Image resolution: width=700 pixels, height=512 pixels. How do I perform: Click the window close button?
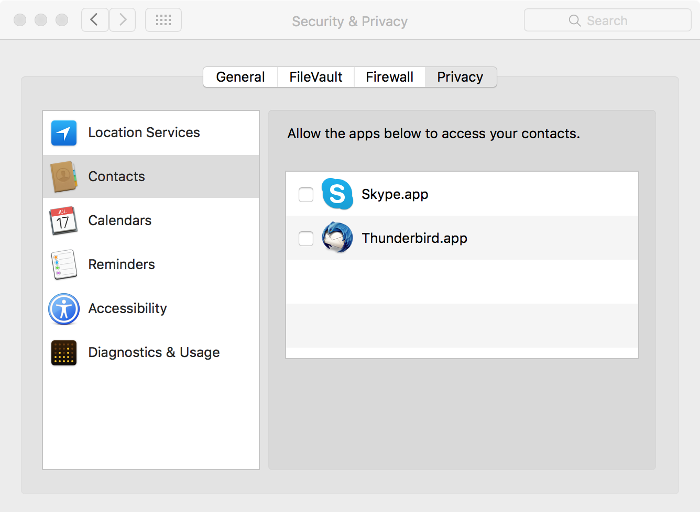pyautogui.click(x=20, y=20)
